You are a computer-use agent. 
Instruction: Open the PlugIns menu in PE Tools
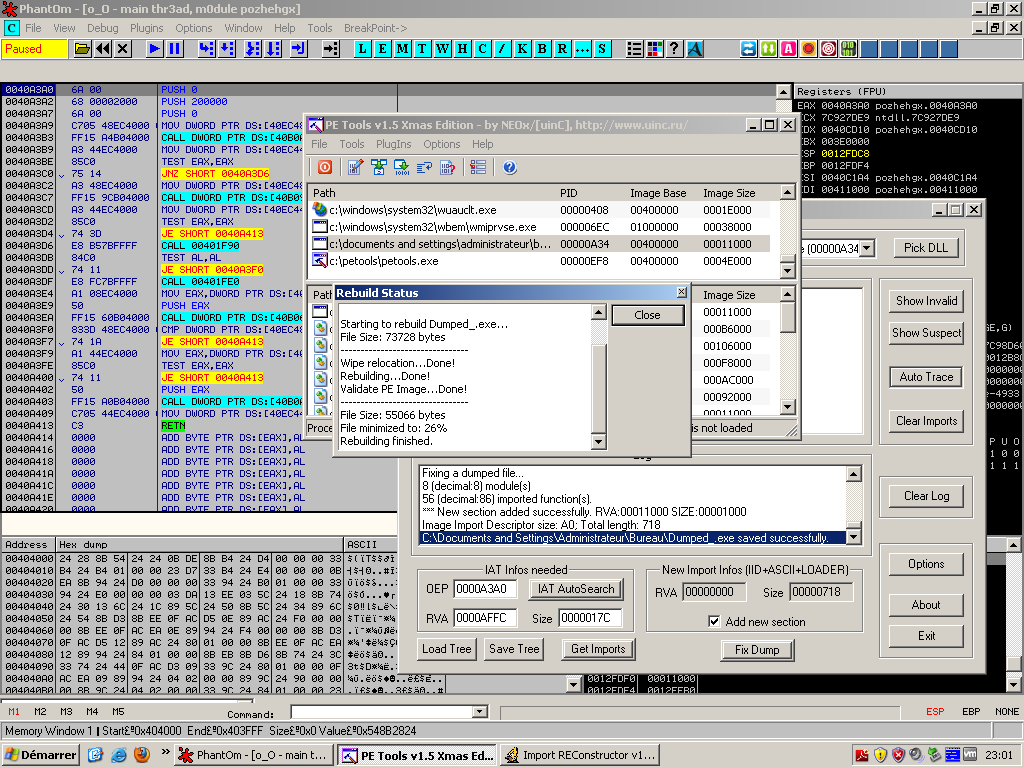(x=393, y=144)
